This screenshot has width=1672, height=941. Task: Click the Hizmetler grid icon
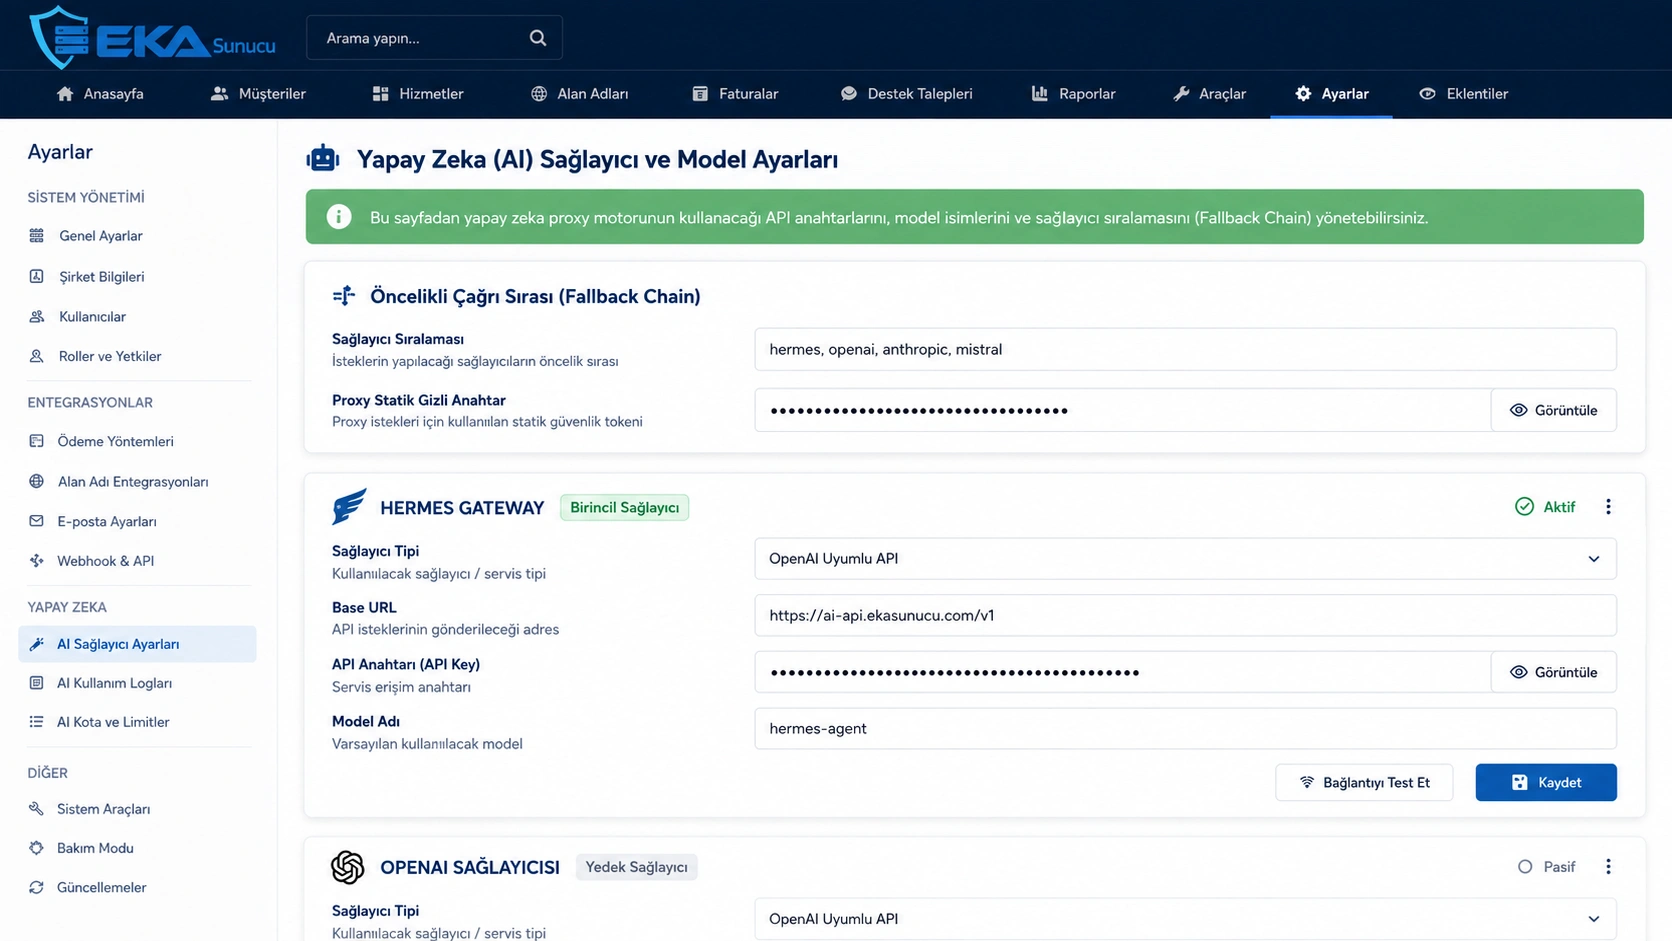(380, 94)
